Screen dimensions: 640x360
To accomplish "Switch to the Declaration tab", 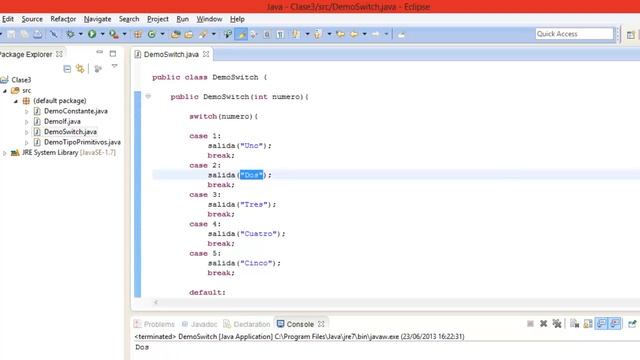I will tap(247, 324).
